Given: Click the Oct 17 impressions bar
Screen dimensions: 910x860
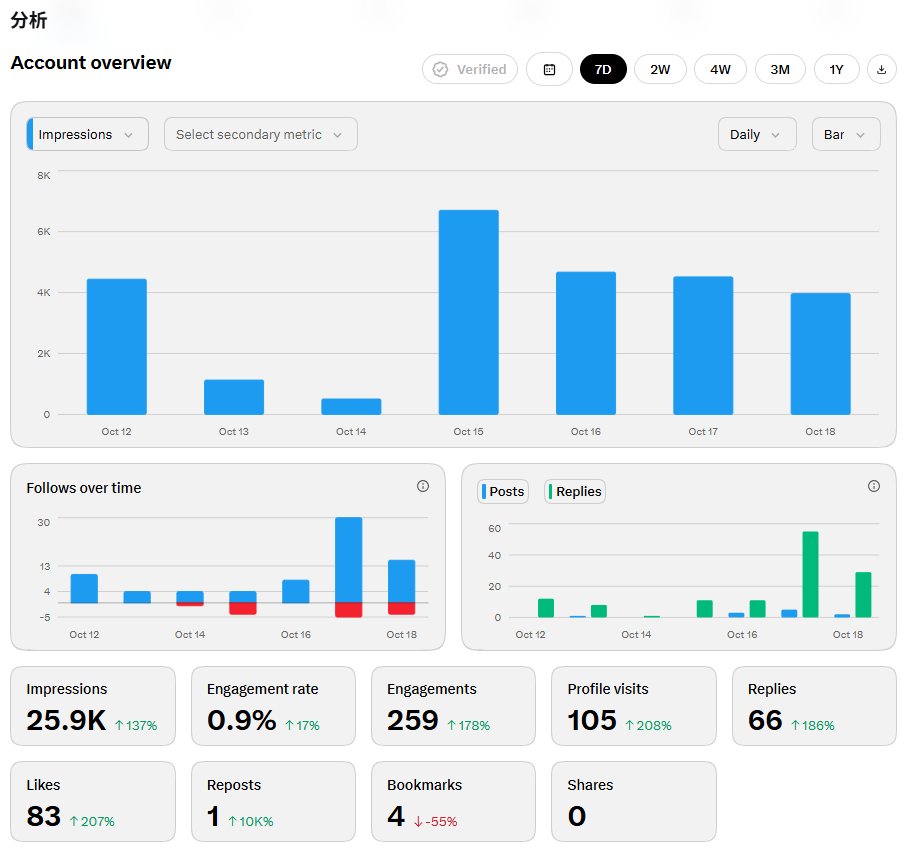Looking at the screenshot, I should click(x=703, y=345).
